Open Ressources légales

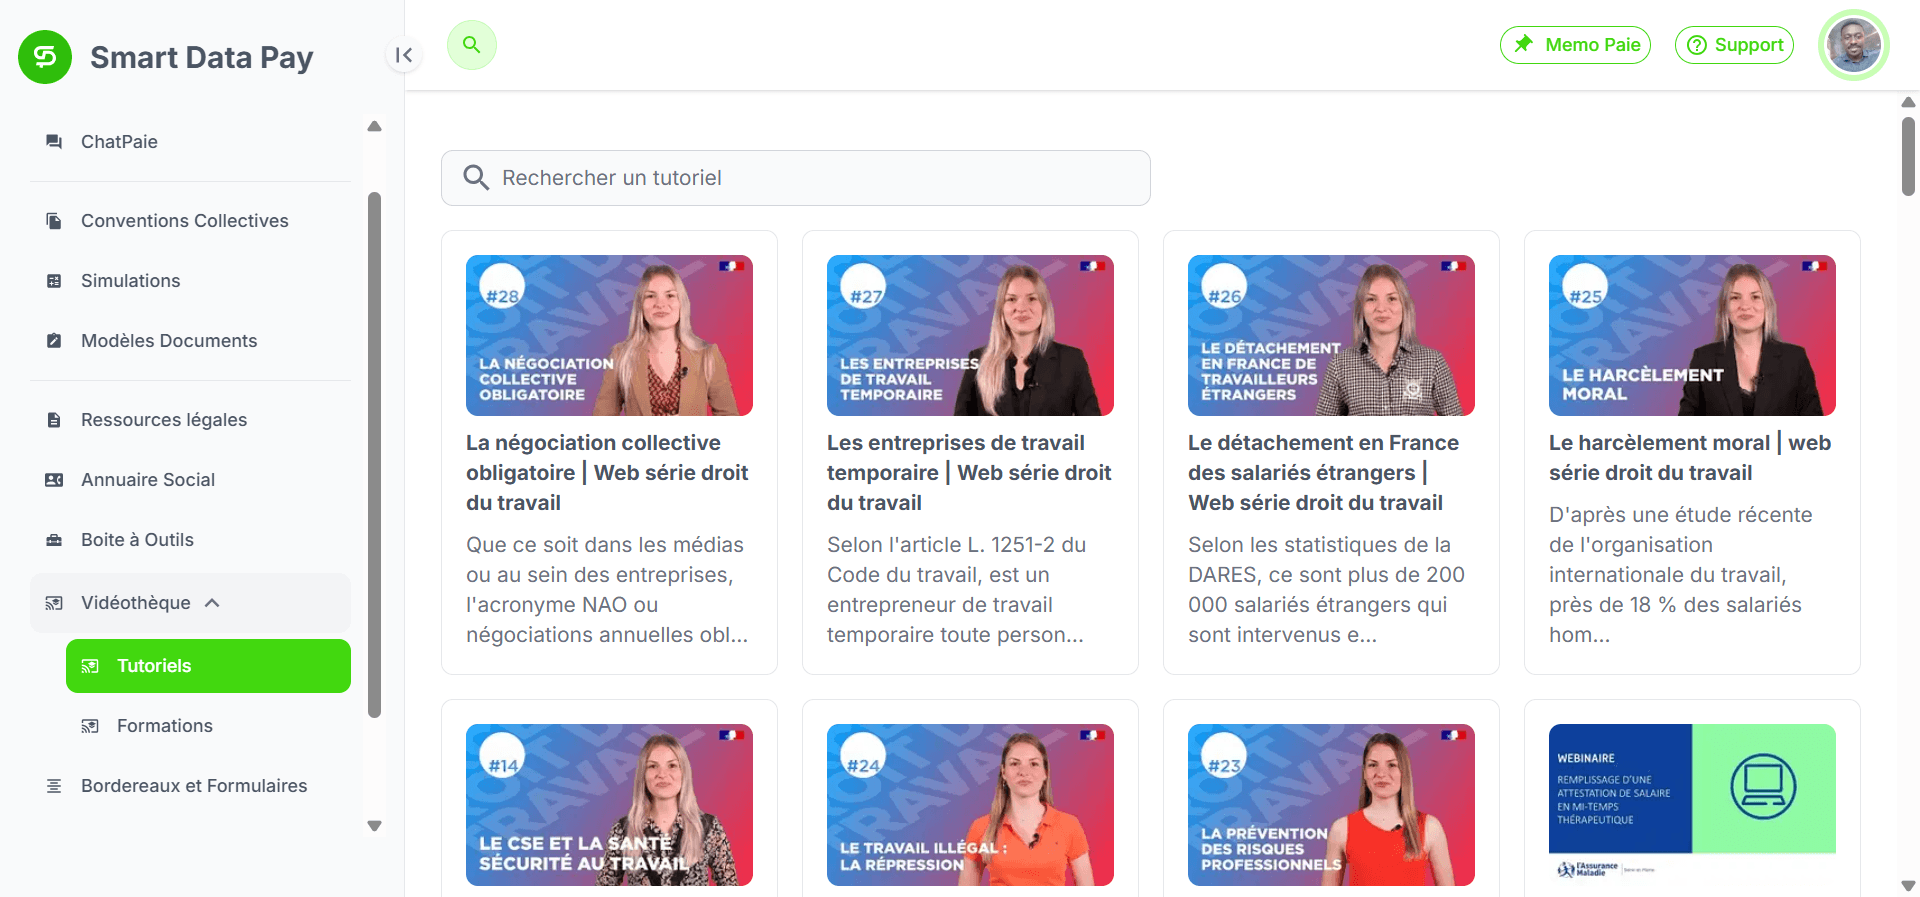click(x=190, y=420)
